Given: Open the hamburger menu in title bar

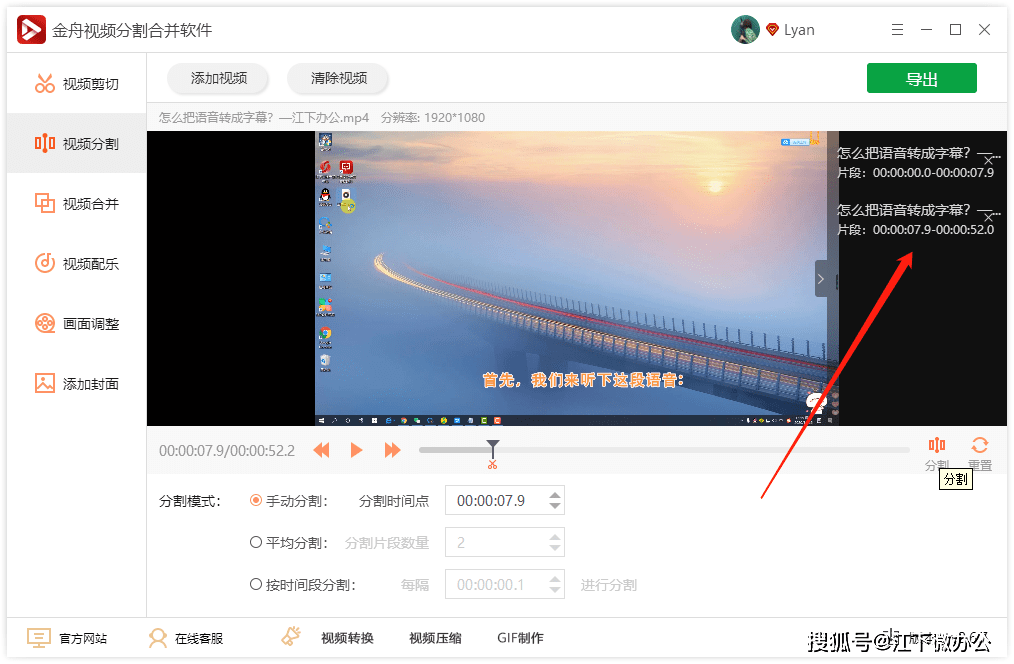Looking at the screenshot, I should coord(897,30).
